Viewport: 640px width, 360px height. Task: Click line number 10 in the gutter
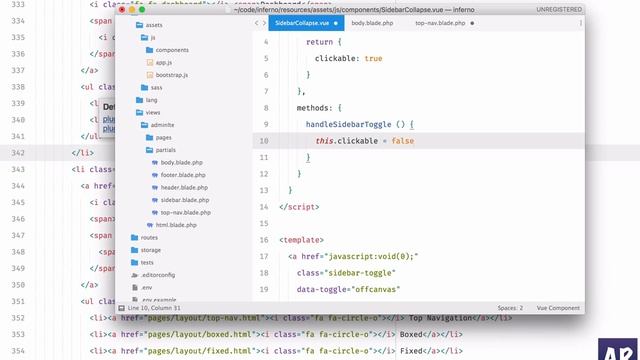[x=264, y=141]
